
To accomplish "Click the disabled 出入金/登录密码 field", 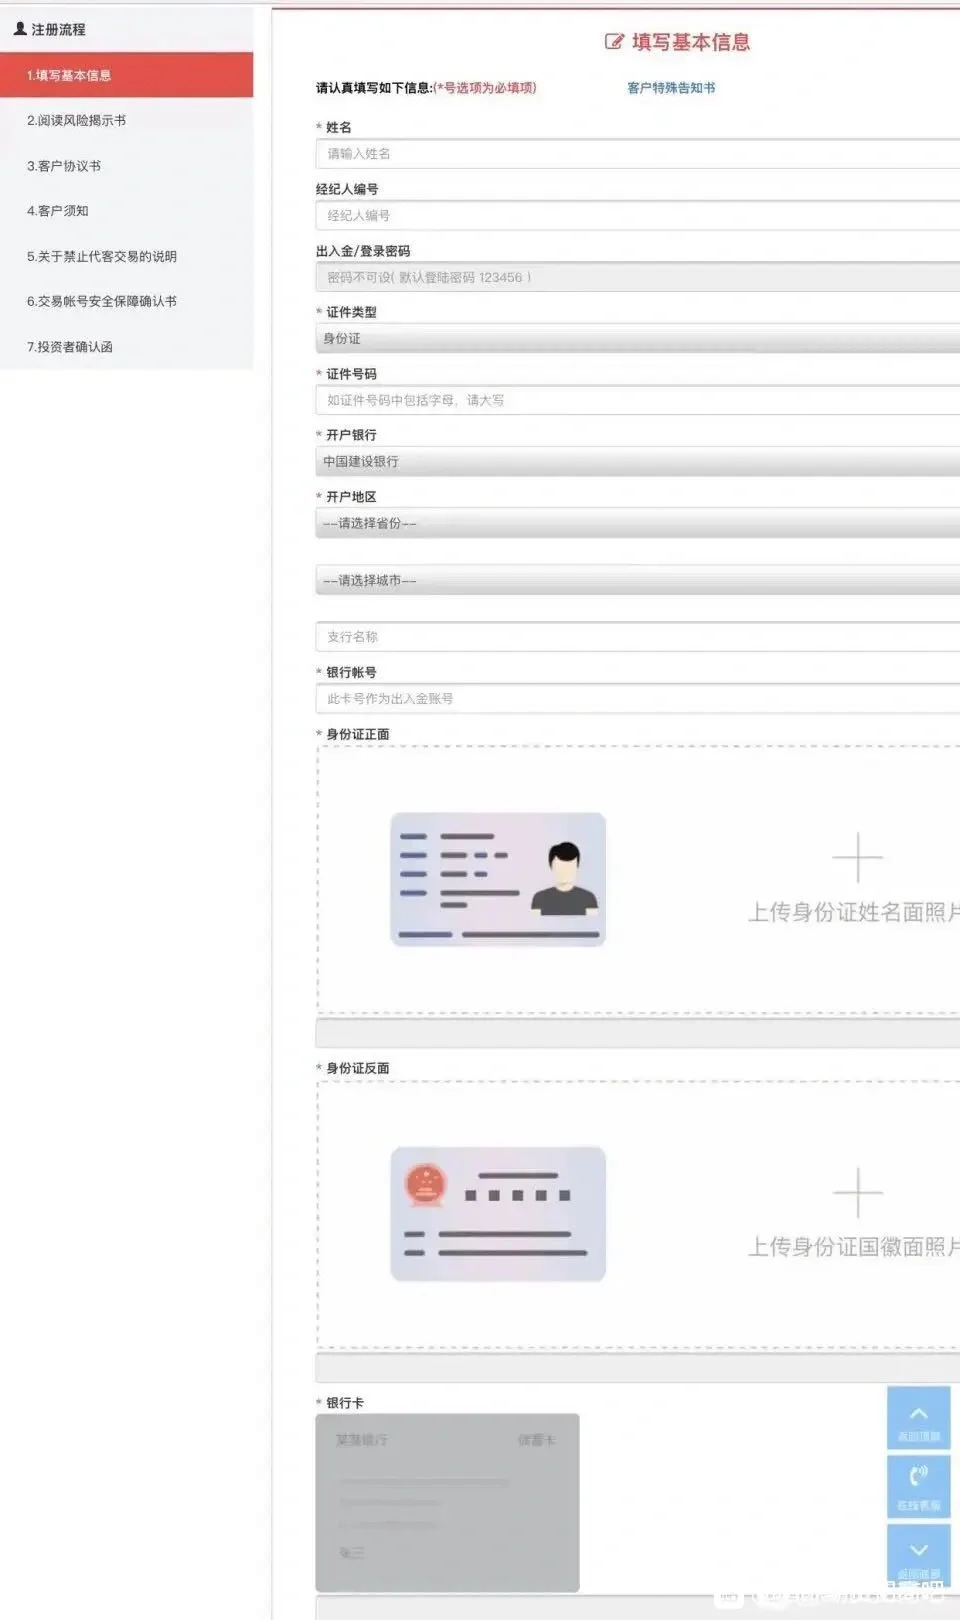I will point(638,277).
